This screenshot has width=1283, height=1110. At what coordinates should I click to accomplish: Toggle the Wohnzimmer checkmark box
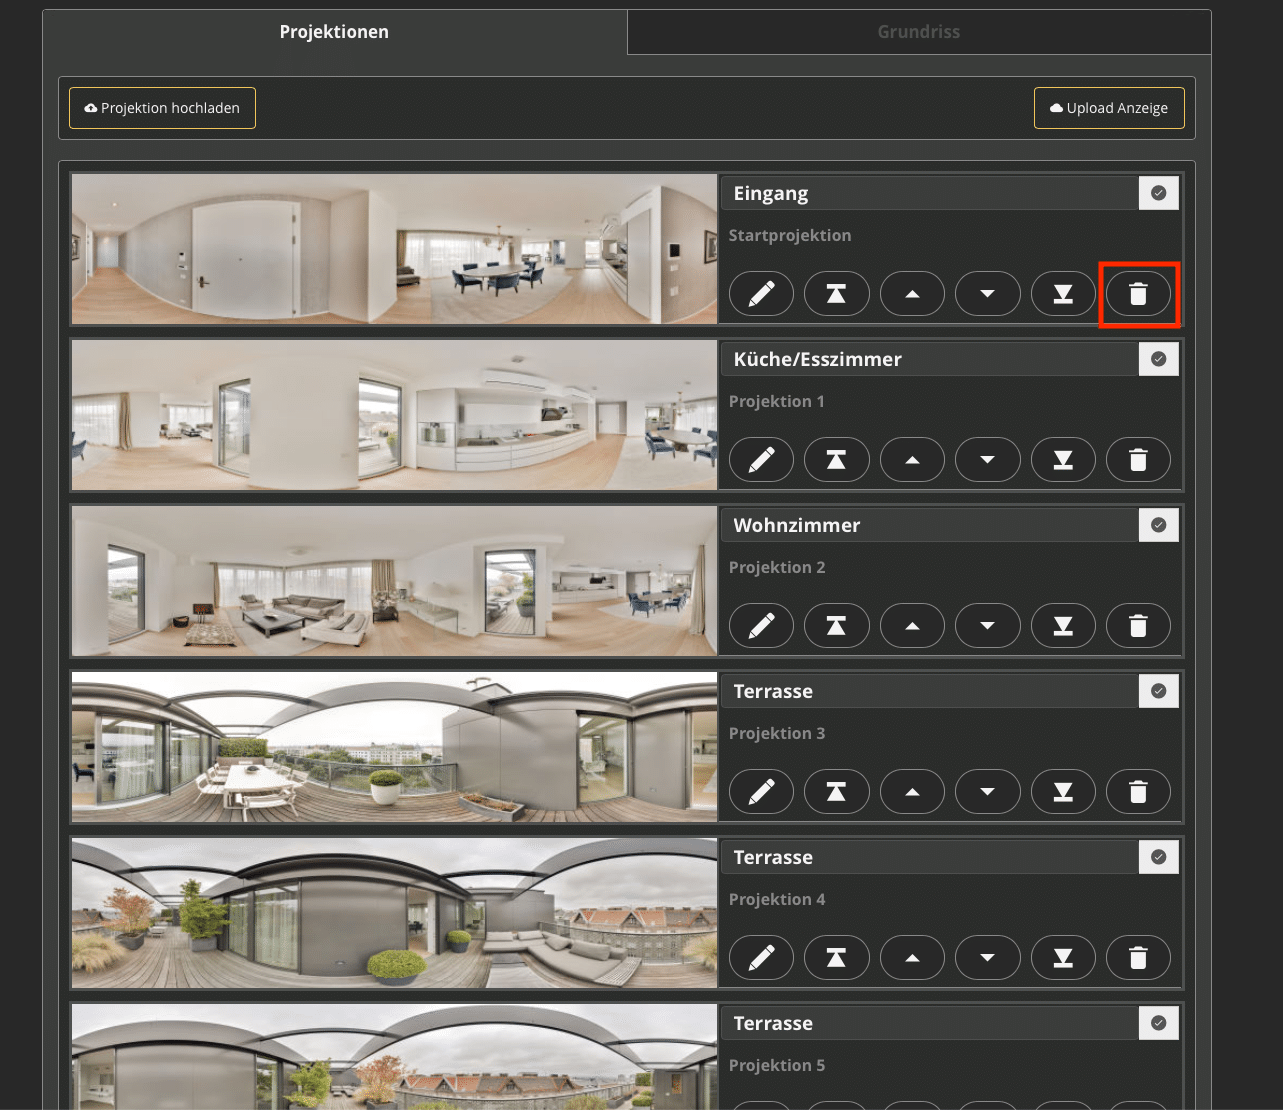[x=1158, y=525]
